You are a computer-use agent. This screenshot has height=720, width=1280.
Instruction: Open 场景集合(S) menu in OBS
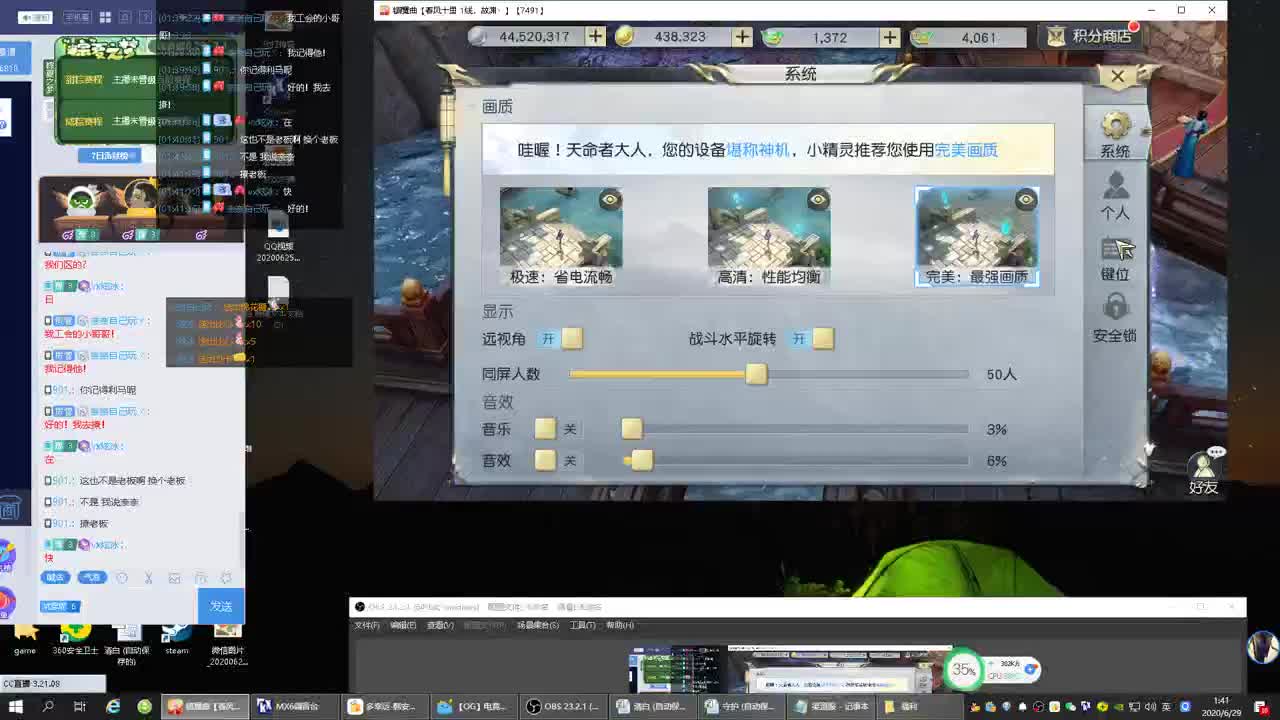tap(537, 625)
